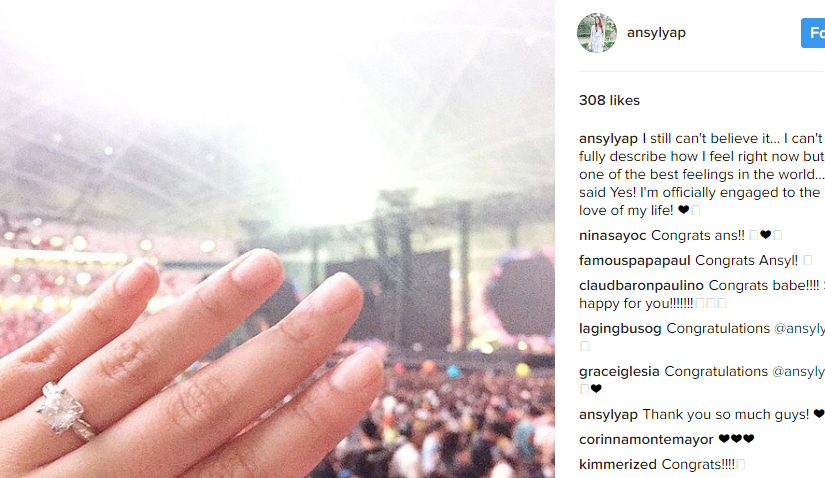Click the black heart emoji after caption
The image size is (825, 478).
pyautogui.click(x=683, y=210)
